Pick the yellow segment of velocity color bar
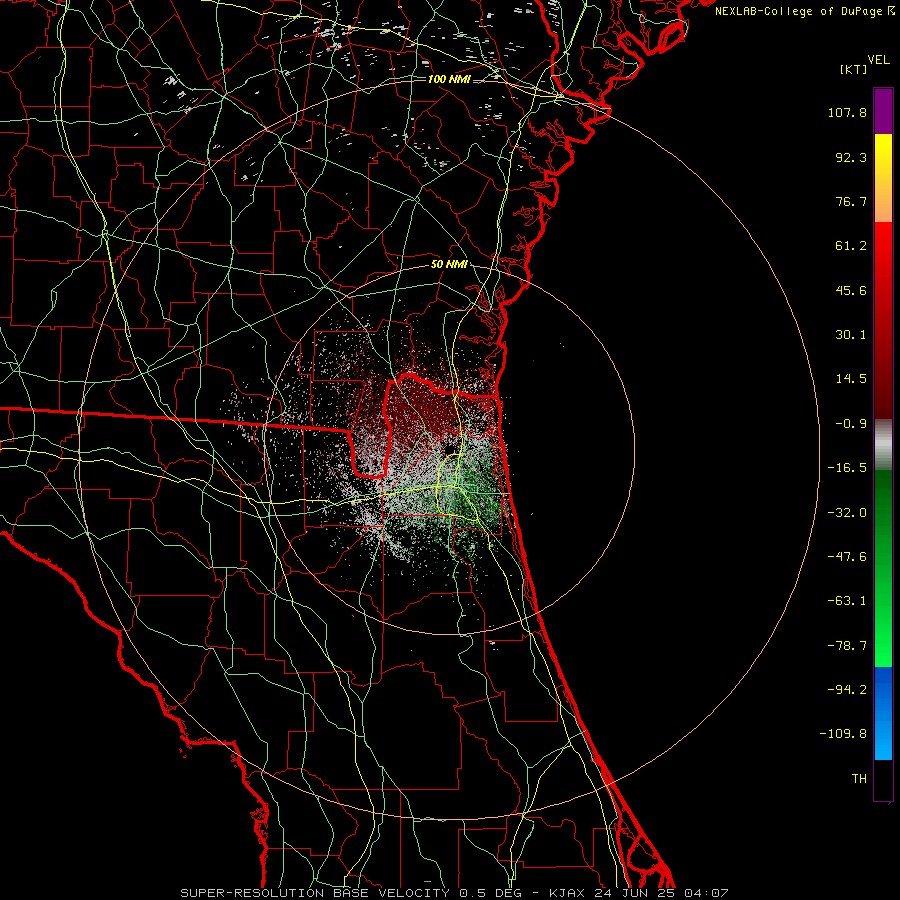Viewport: 900px width, 900px height. pos(883,178)
